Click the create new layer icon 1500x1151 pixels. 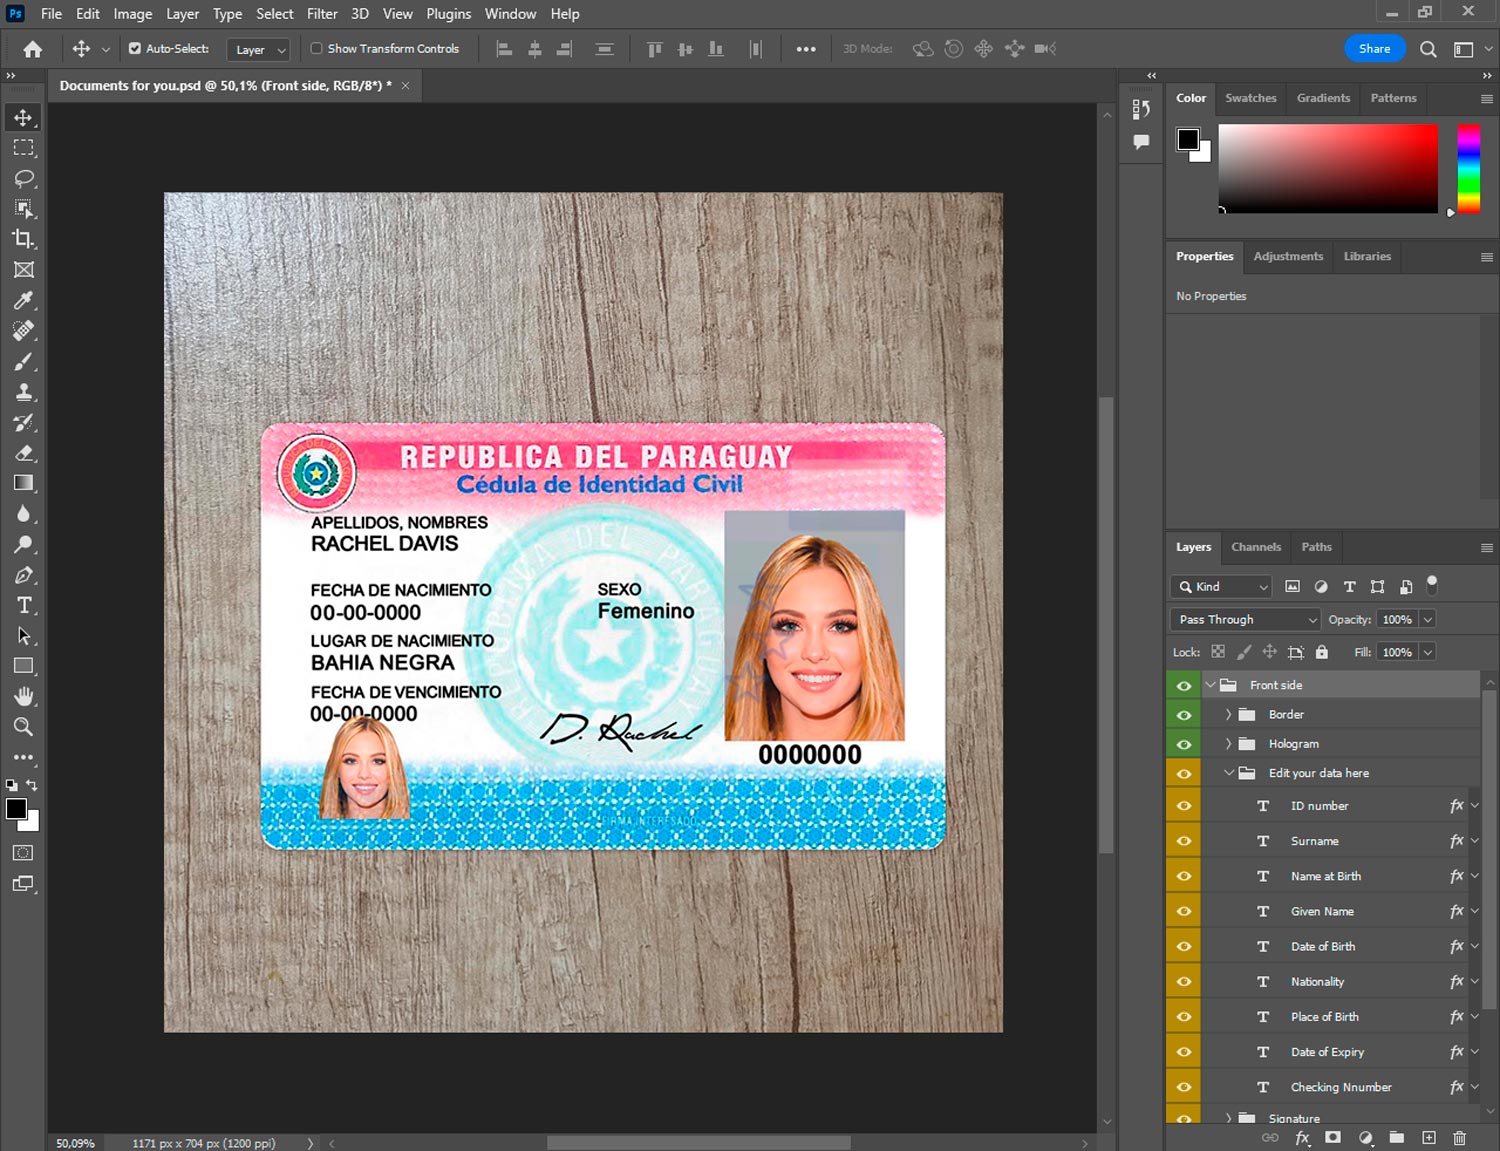[x=1429, y=1138]
